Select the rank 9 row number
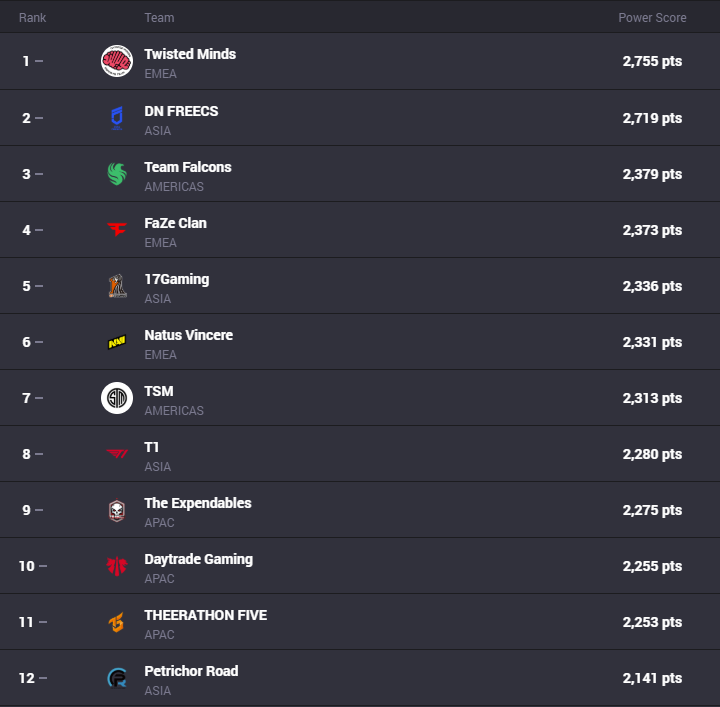The height and width of the screenshot is (707, 720). click(x=27, y=510)
